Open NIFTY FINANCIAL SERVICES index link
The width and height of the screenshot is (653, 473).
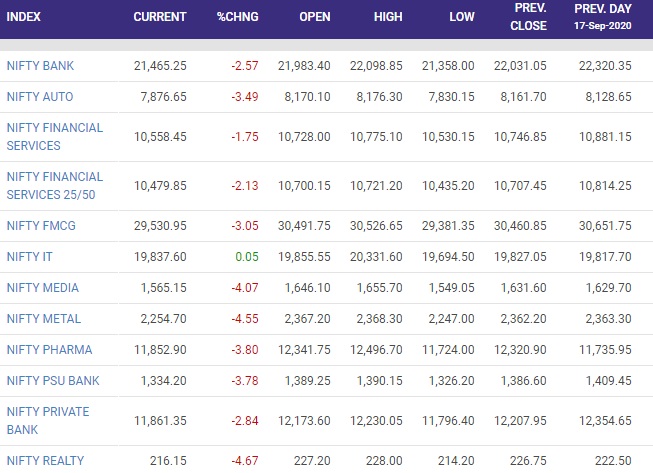[55, 137]
